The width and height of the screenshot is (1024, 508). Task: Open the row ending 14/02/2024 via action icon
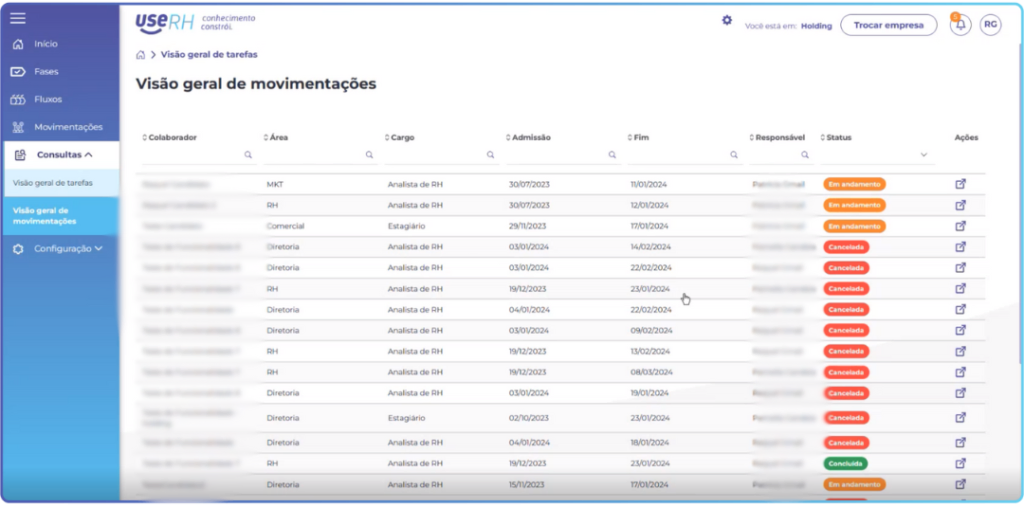[x=960, y=247]
